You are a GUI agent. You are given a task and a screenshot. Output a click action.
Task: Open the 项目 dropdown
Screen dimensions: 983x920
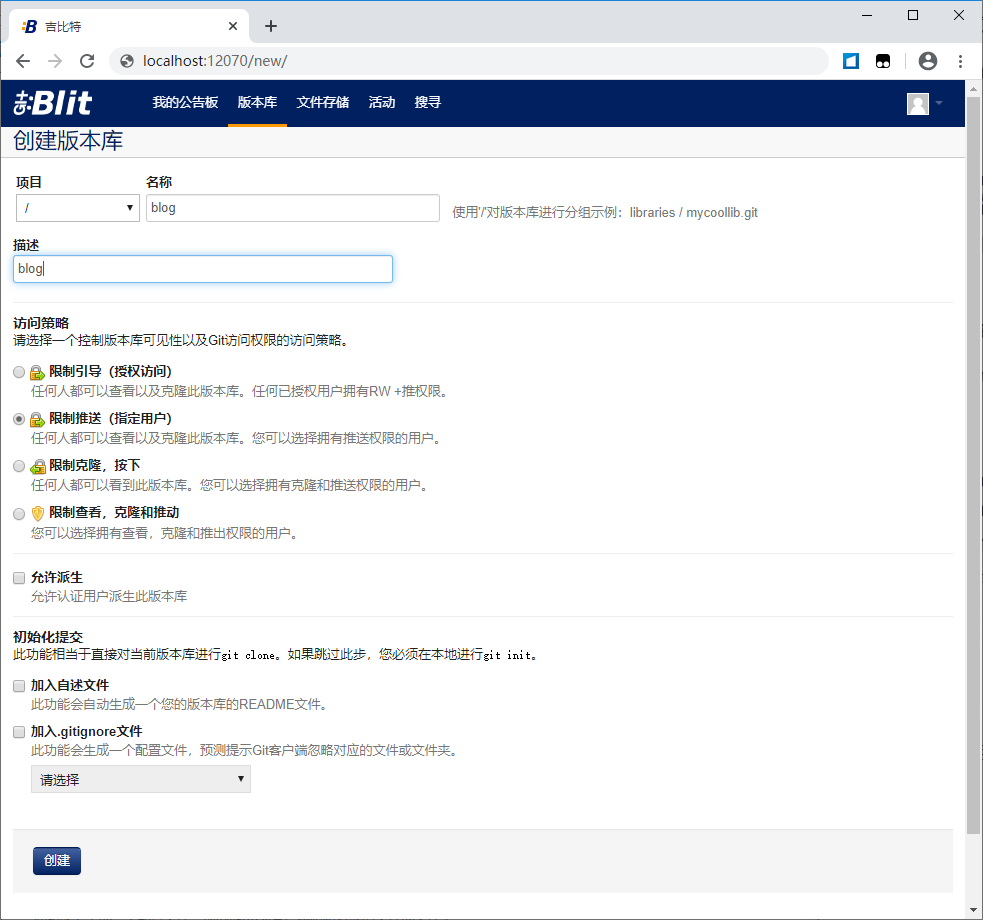pos(78,208)
